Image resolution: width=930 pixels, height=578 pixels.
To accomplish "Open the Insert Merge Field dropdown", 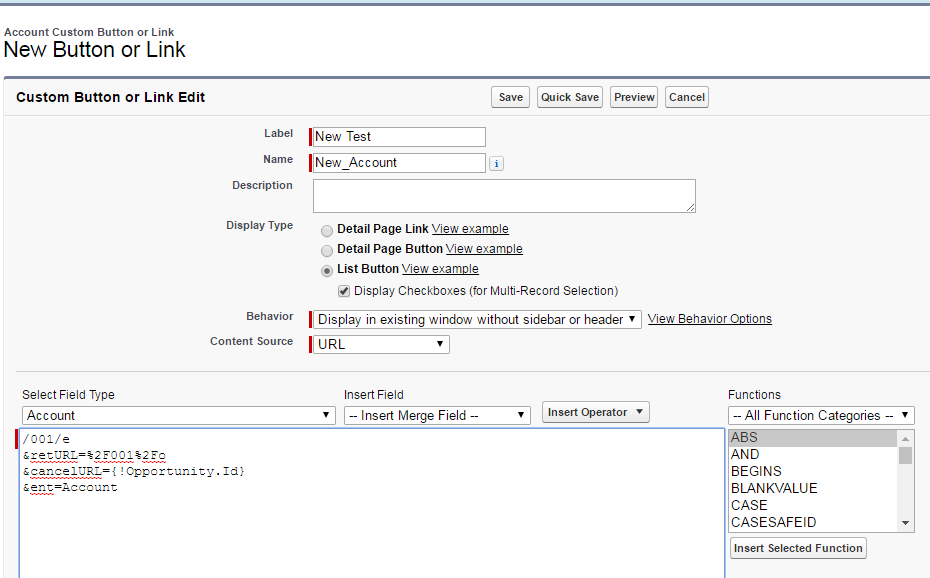I will (437, 416).
